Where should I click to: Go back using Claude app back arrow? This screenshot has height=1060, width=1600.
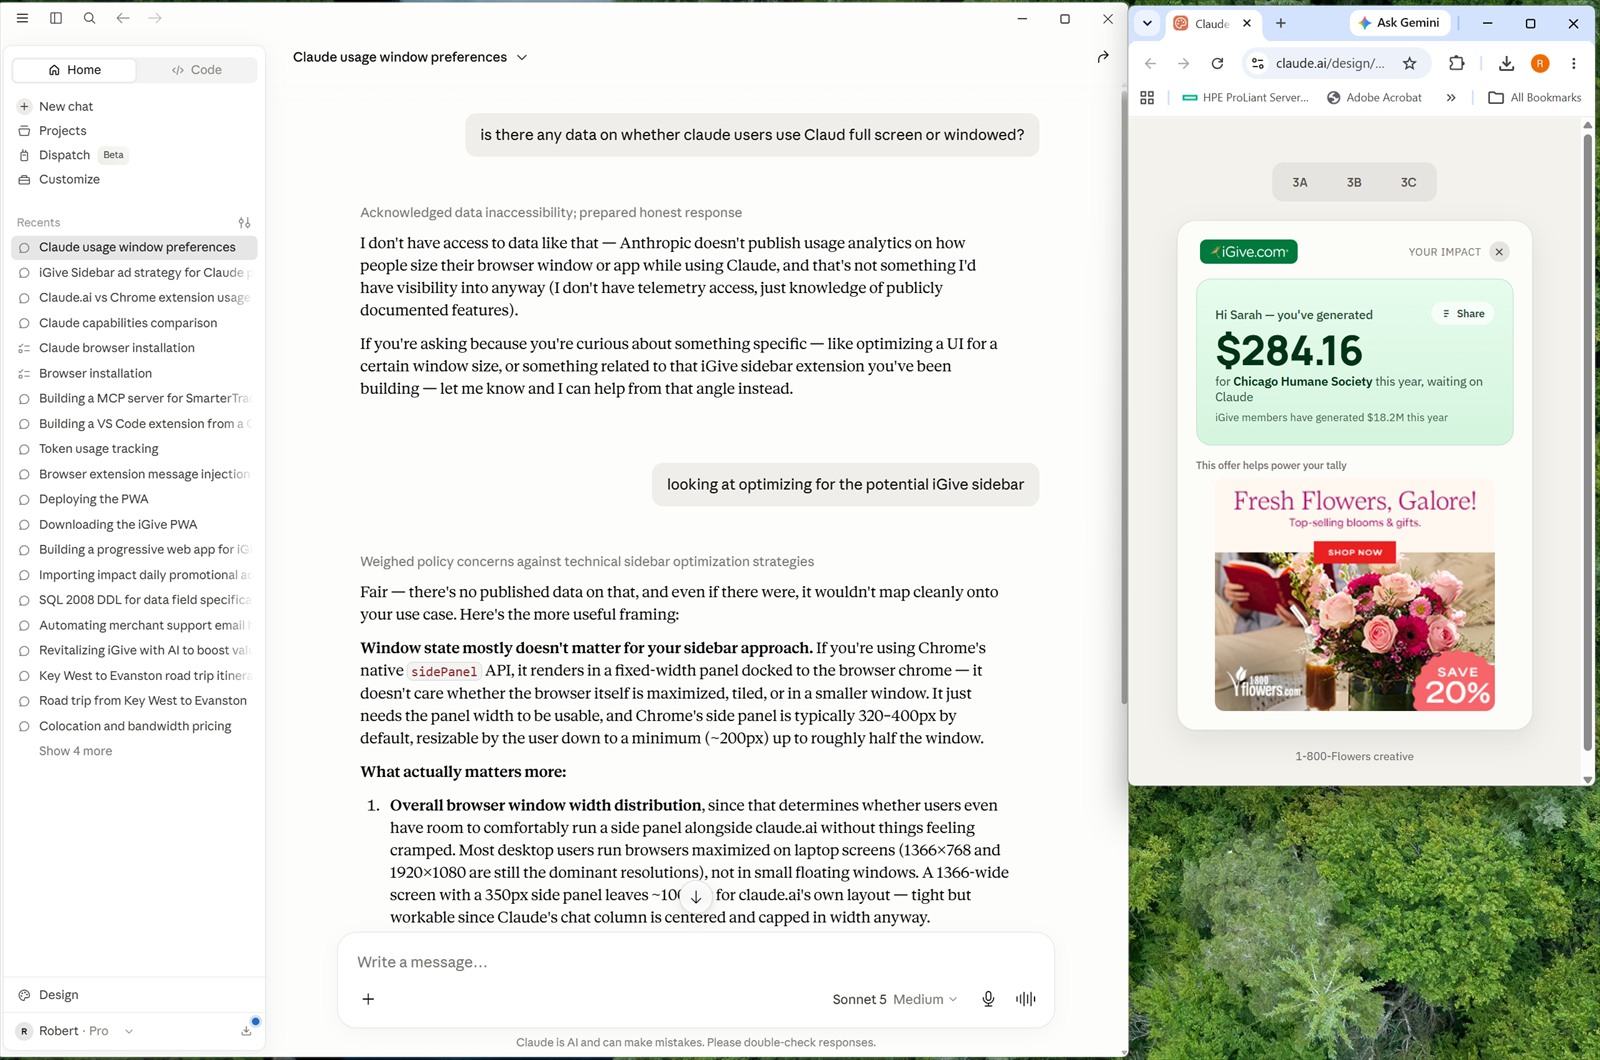point(123,18)
